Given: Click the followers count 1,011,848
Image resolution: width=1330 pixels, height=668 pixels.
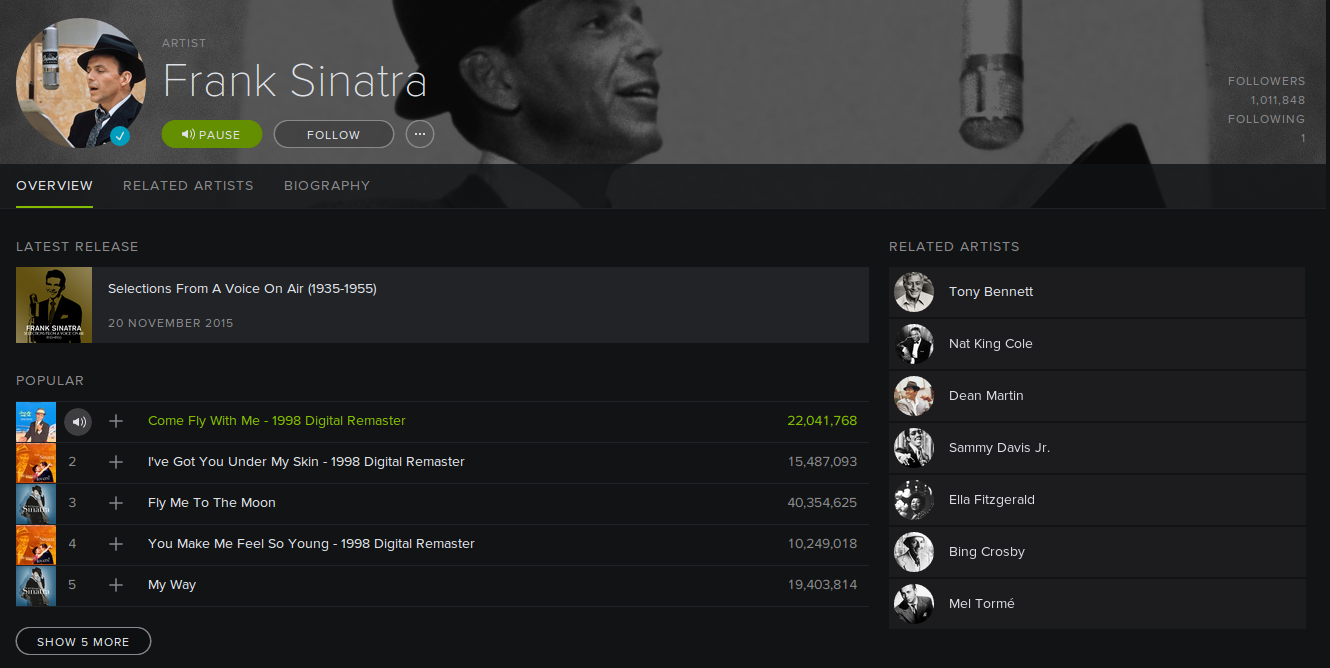Looking at the screenshot, I should point(1277,100).
